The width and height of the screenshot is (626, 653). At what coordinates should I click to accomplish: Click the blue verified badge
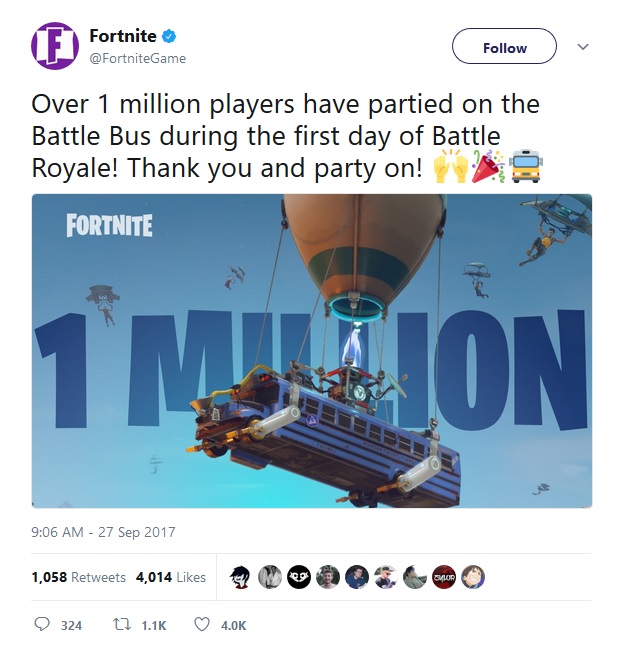click(168, 36)
